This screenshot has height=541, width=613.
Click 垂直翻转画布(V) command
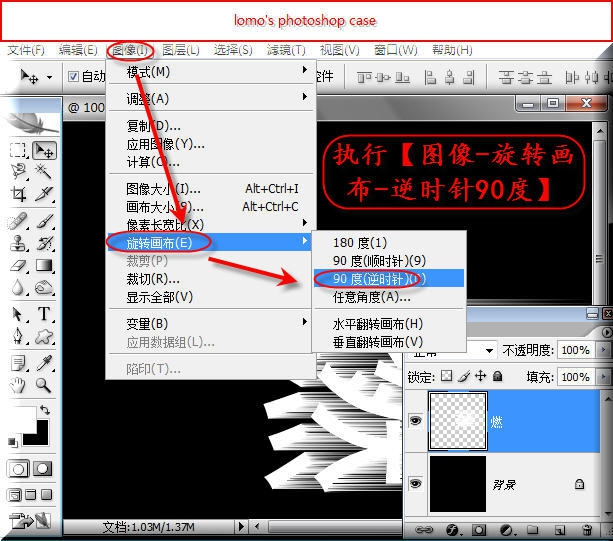click(389, 342)
